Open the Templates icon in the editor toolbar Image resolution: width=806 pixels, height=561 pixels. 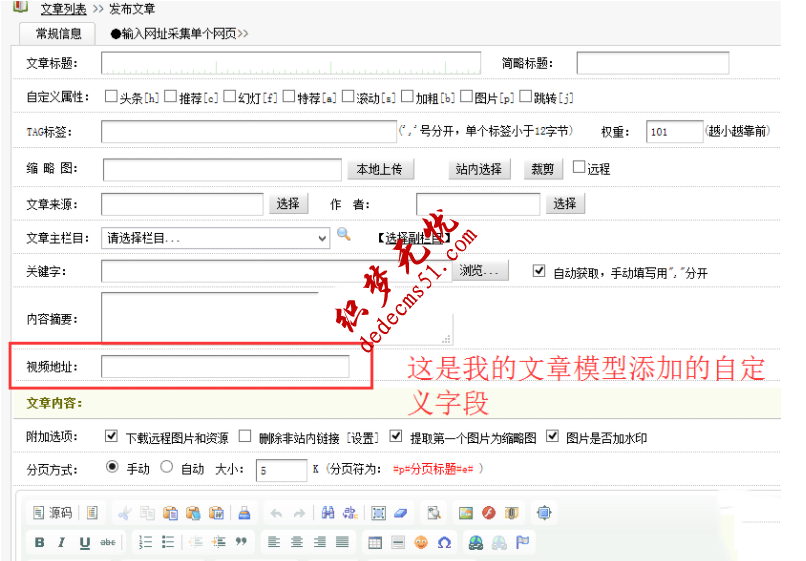click(92, 513)
